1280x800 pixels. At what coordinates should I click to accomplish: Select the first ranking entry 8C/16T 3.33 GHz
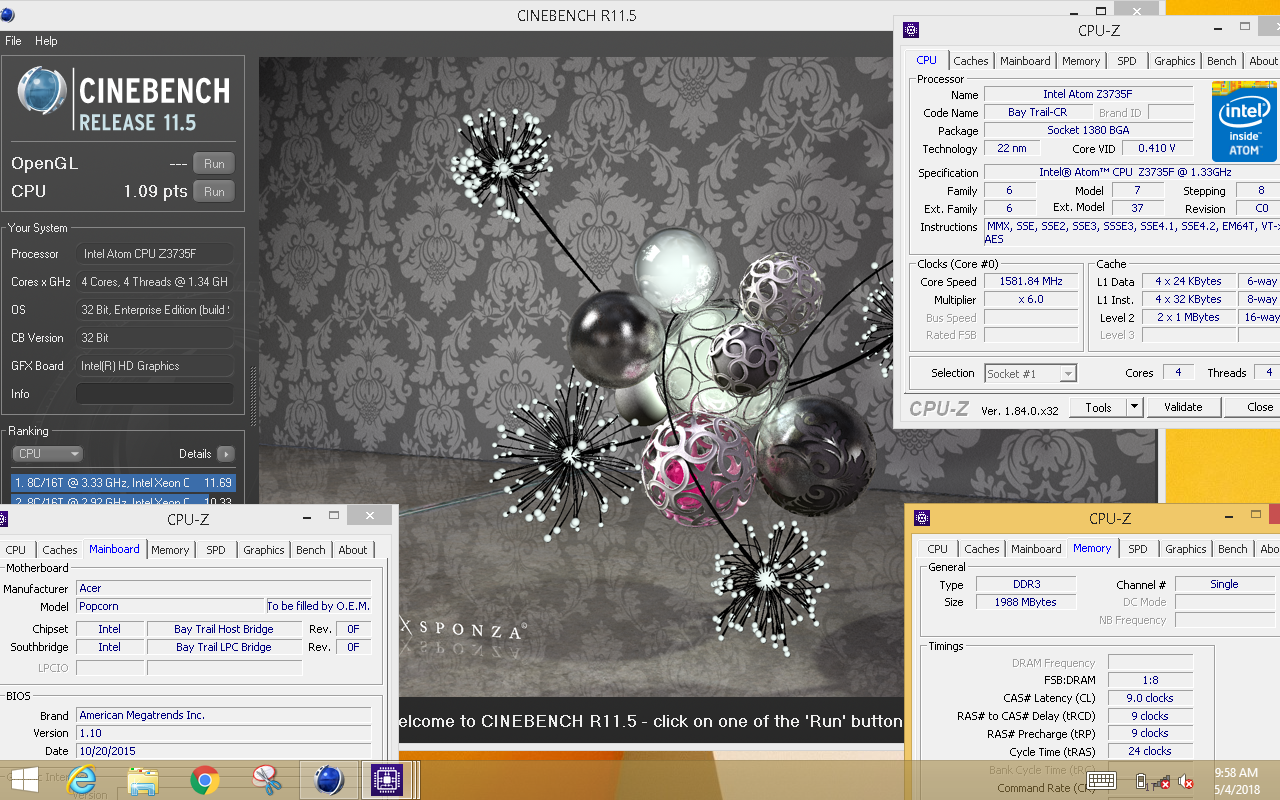pyautogui.click(x=123, y=483)
